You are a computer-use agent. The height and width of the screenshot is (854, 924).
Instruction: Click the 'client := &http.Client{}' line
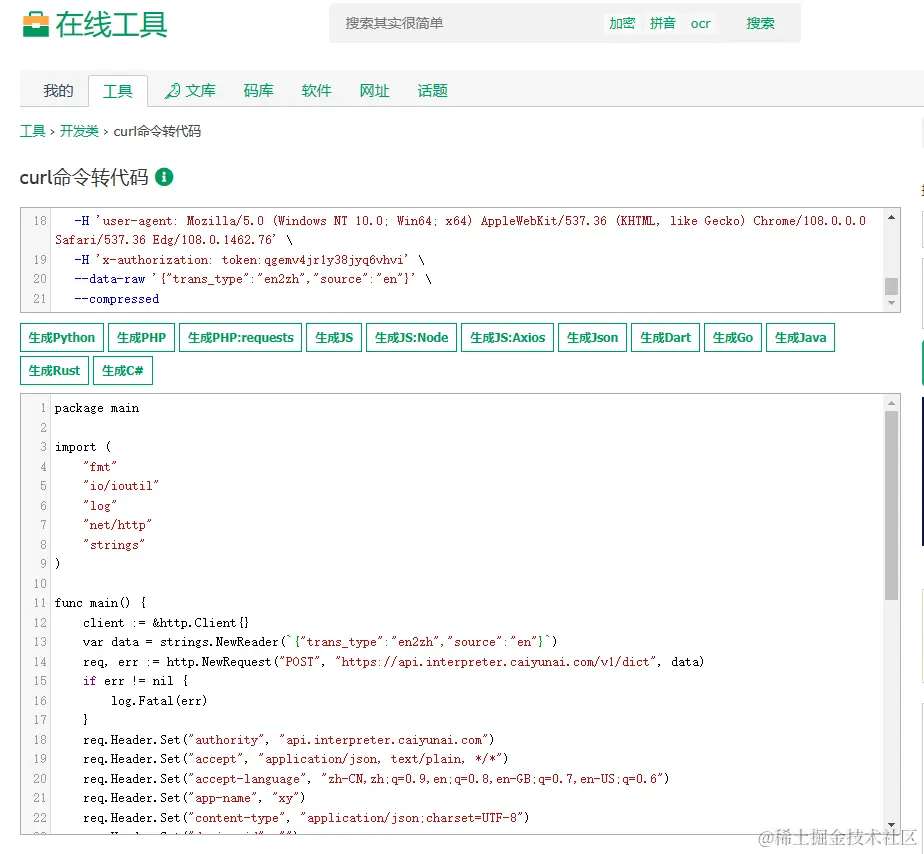pyautogui.click(x=166, y=622)
